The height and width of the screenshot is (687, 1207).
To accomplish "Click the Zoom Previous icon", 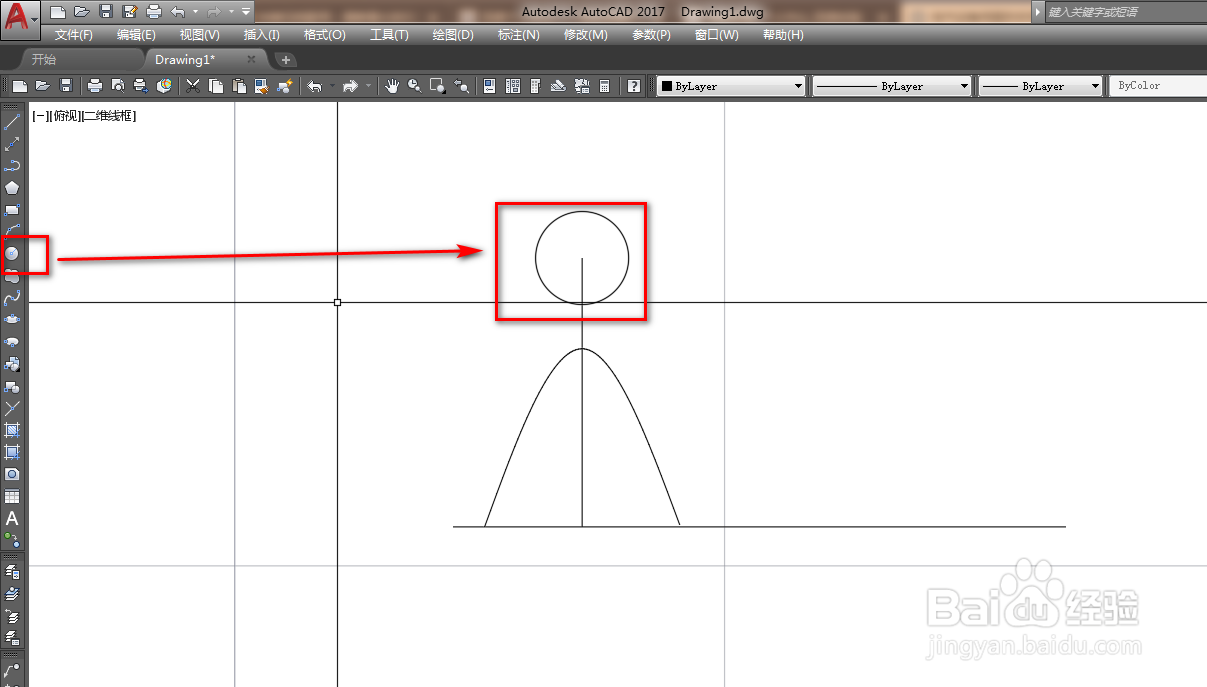I will (462, 86).
